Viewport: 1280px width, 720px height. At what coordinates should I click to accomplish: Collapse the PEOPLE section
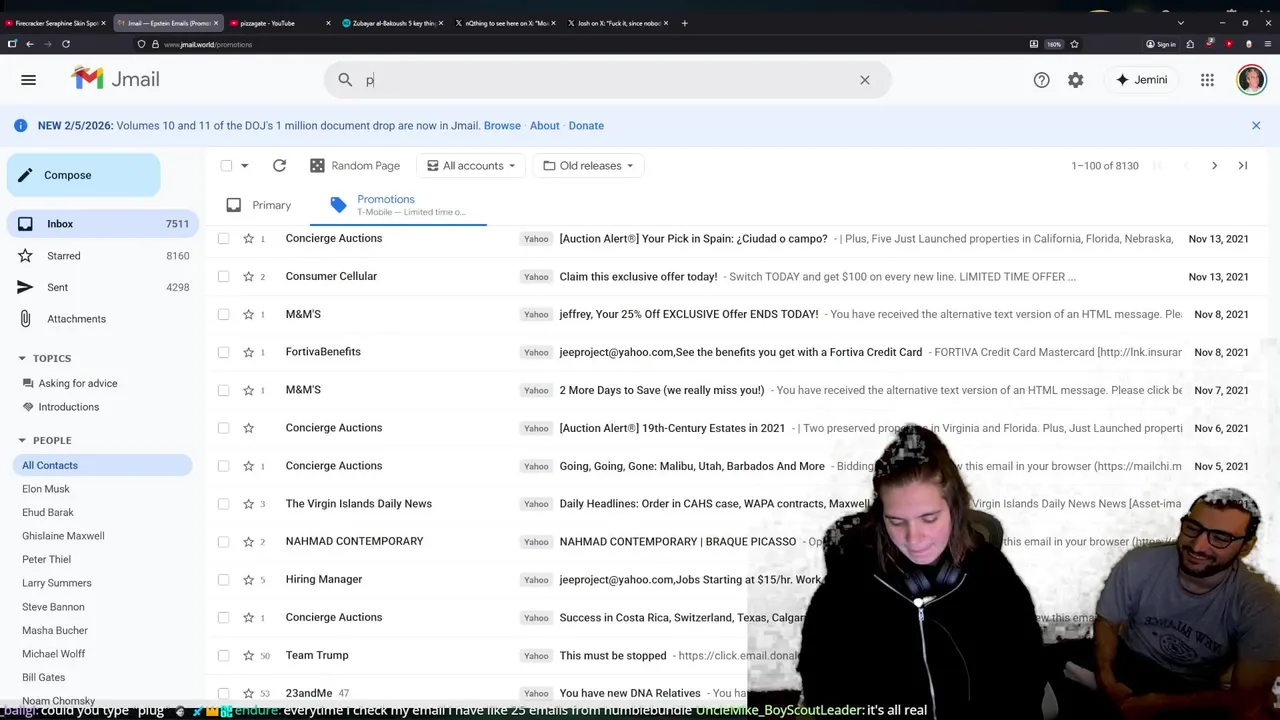22,440
